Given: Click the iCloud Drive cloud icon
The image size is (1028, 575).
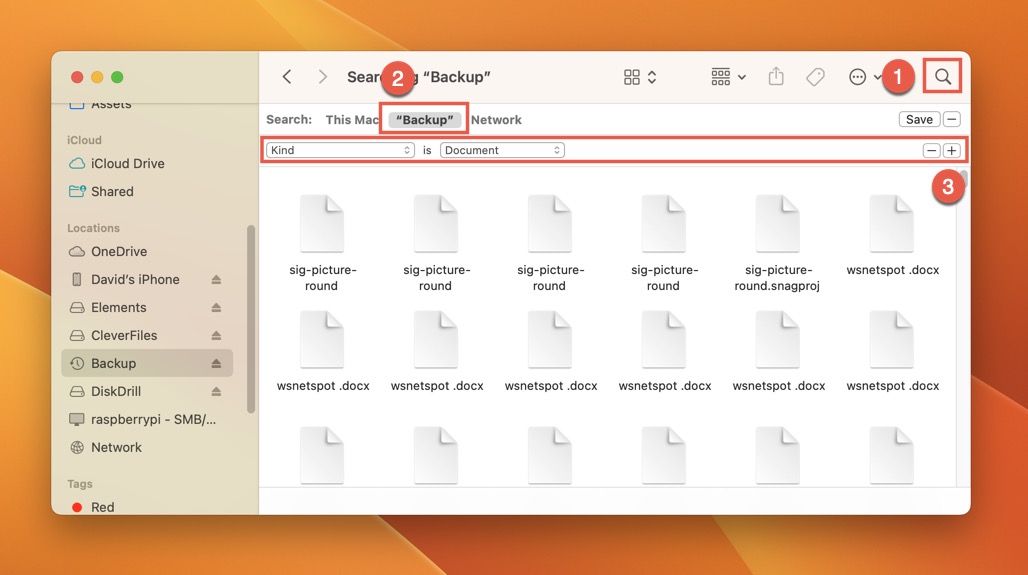Looking at the screenshot, I should (x=77, y=163).
